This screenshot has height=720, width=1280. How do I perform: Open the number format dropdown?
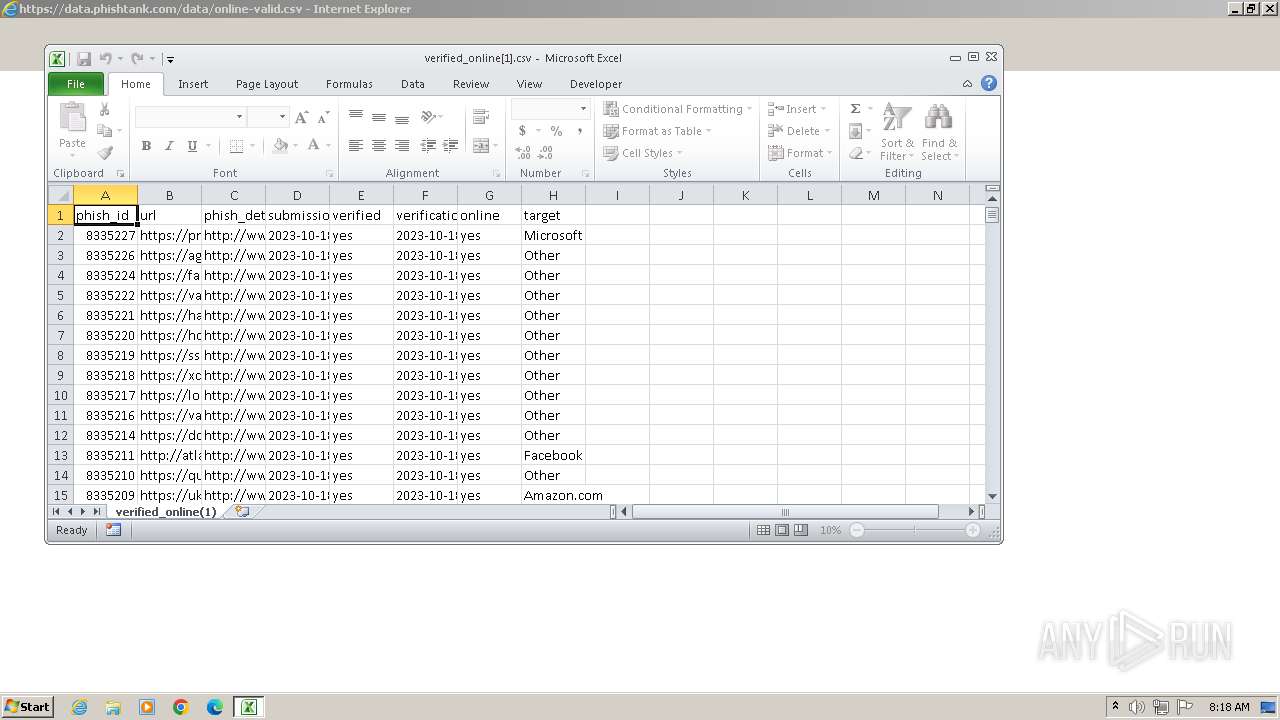[583, 108]
